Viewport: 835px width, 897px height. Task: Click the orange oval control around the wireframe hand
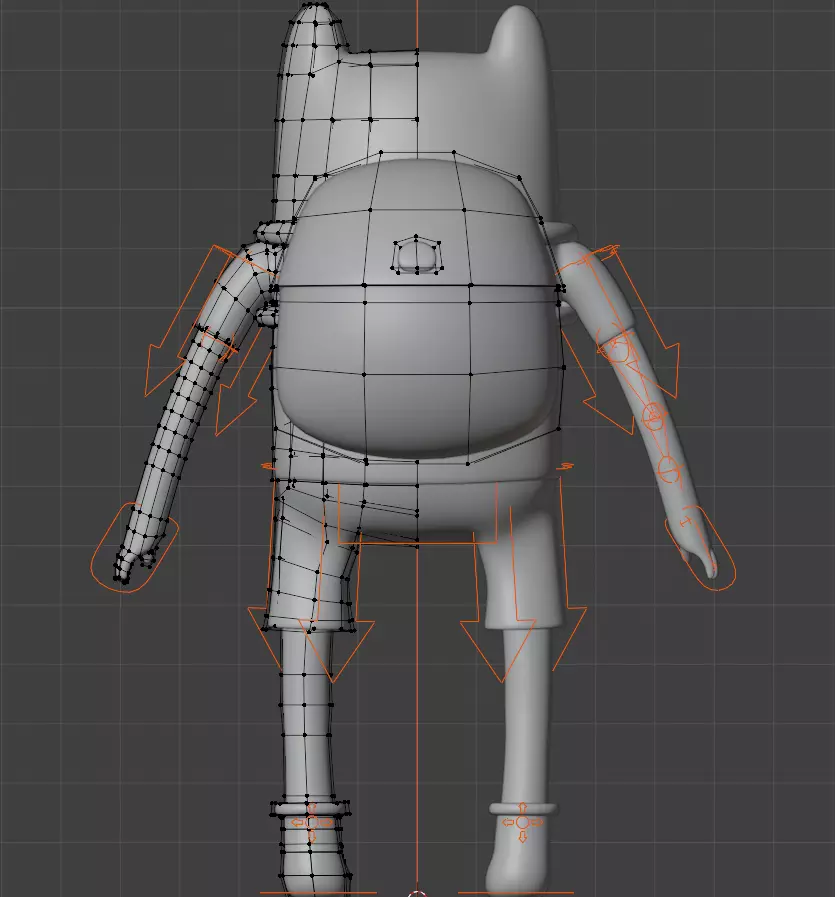[x=135, y=548]
